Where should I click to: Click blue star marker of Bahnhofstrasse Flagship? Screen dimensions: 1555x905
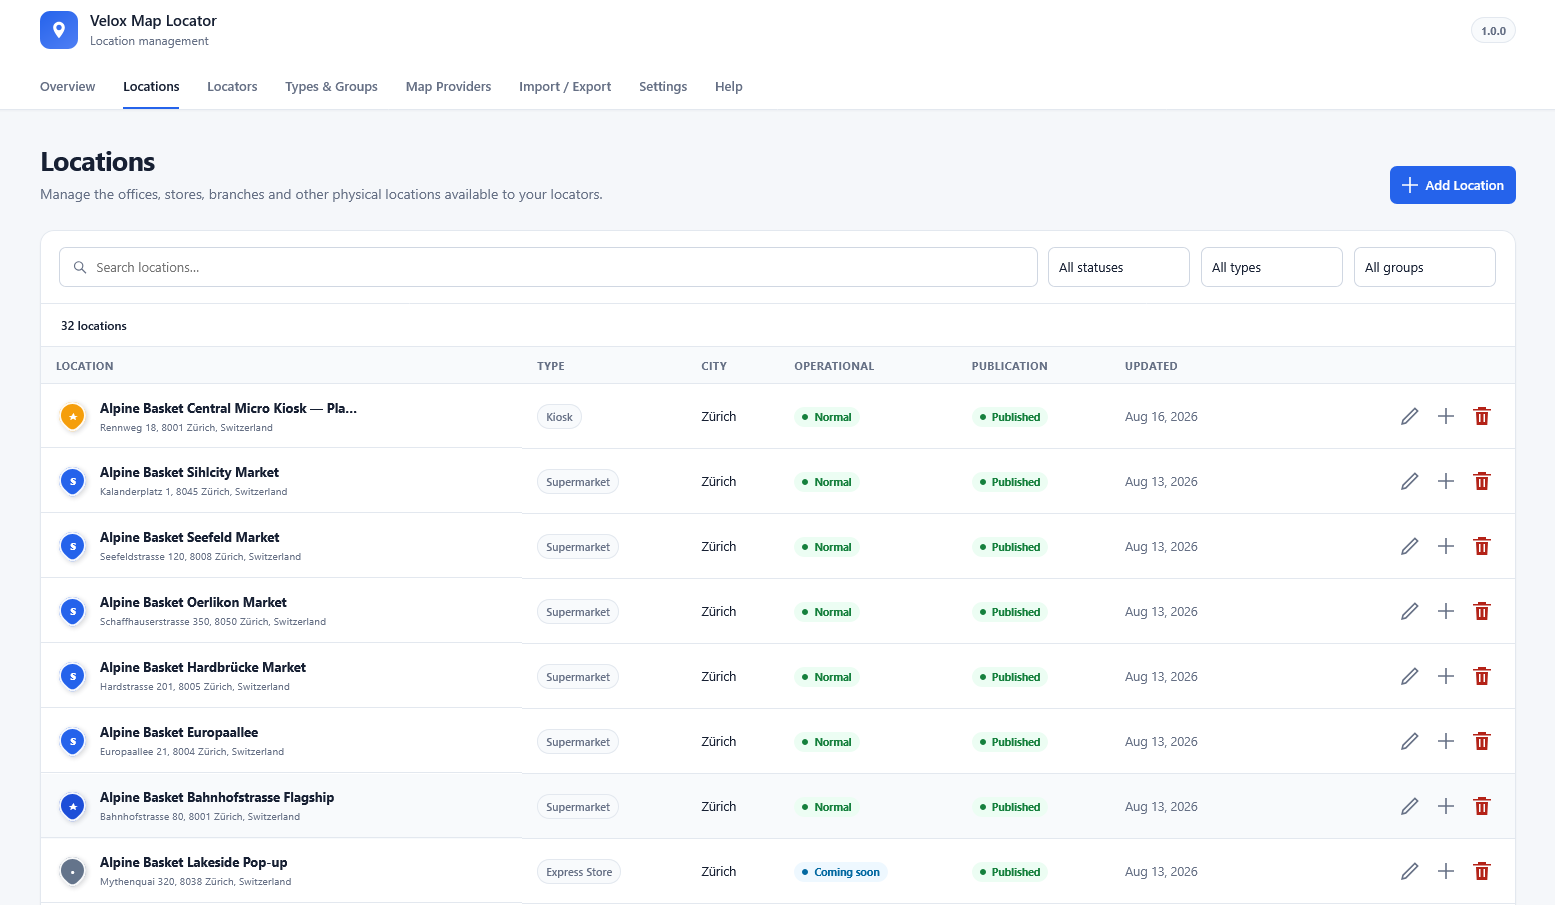click(73, 806)
